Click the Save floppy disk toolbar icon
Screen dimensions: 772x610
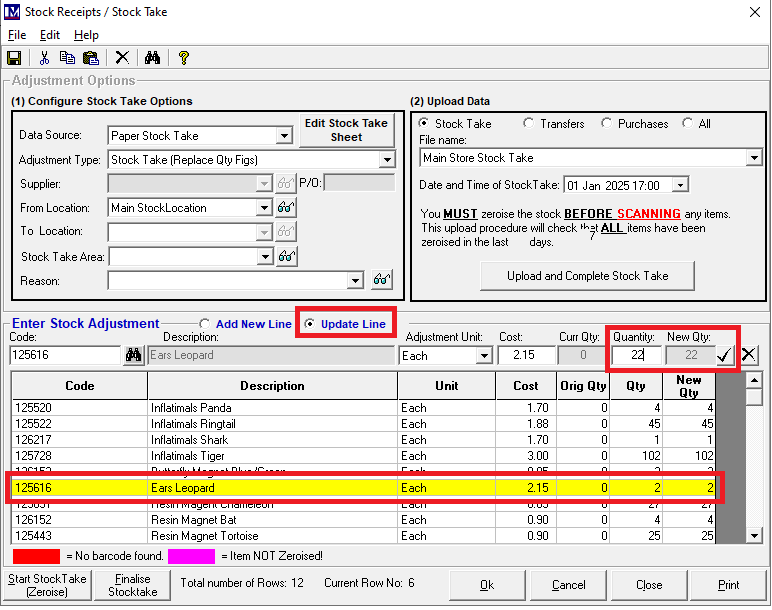[14, 58]
